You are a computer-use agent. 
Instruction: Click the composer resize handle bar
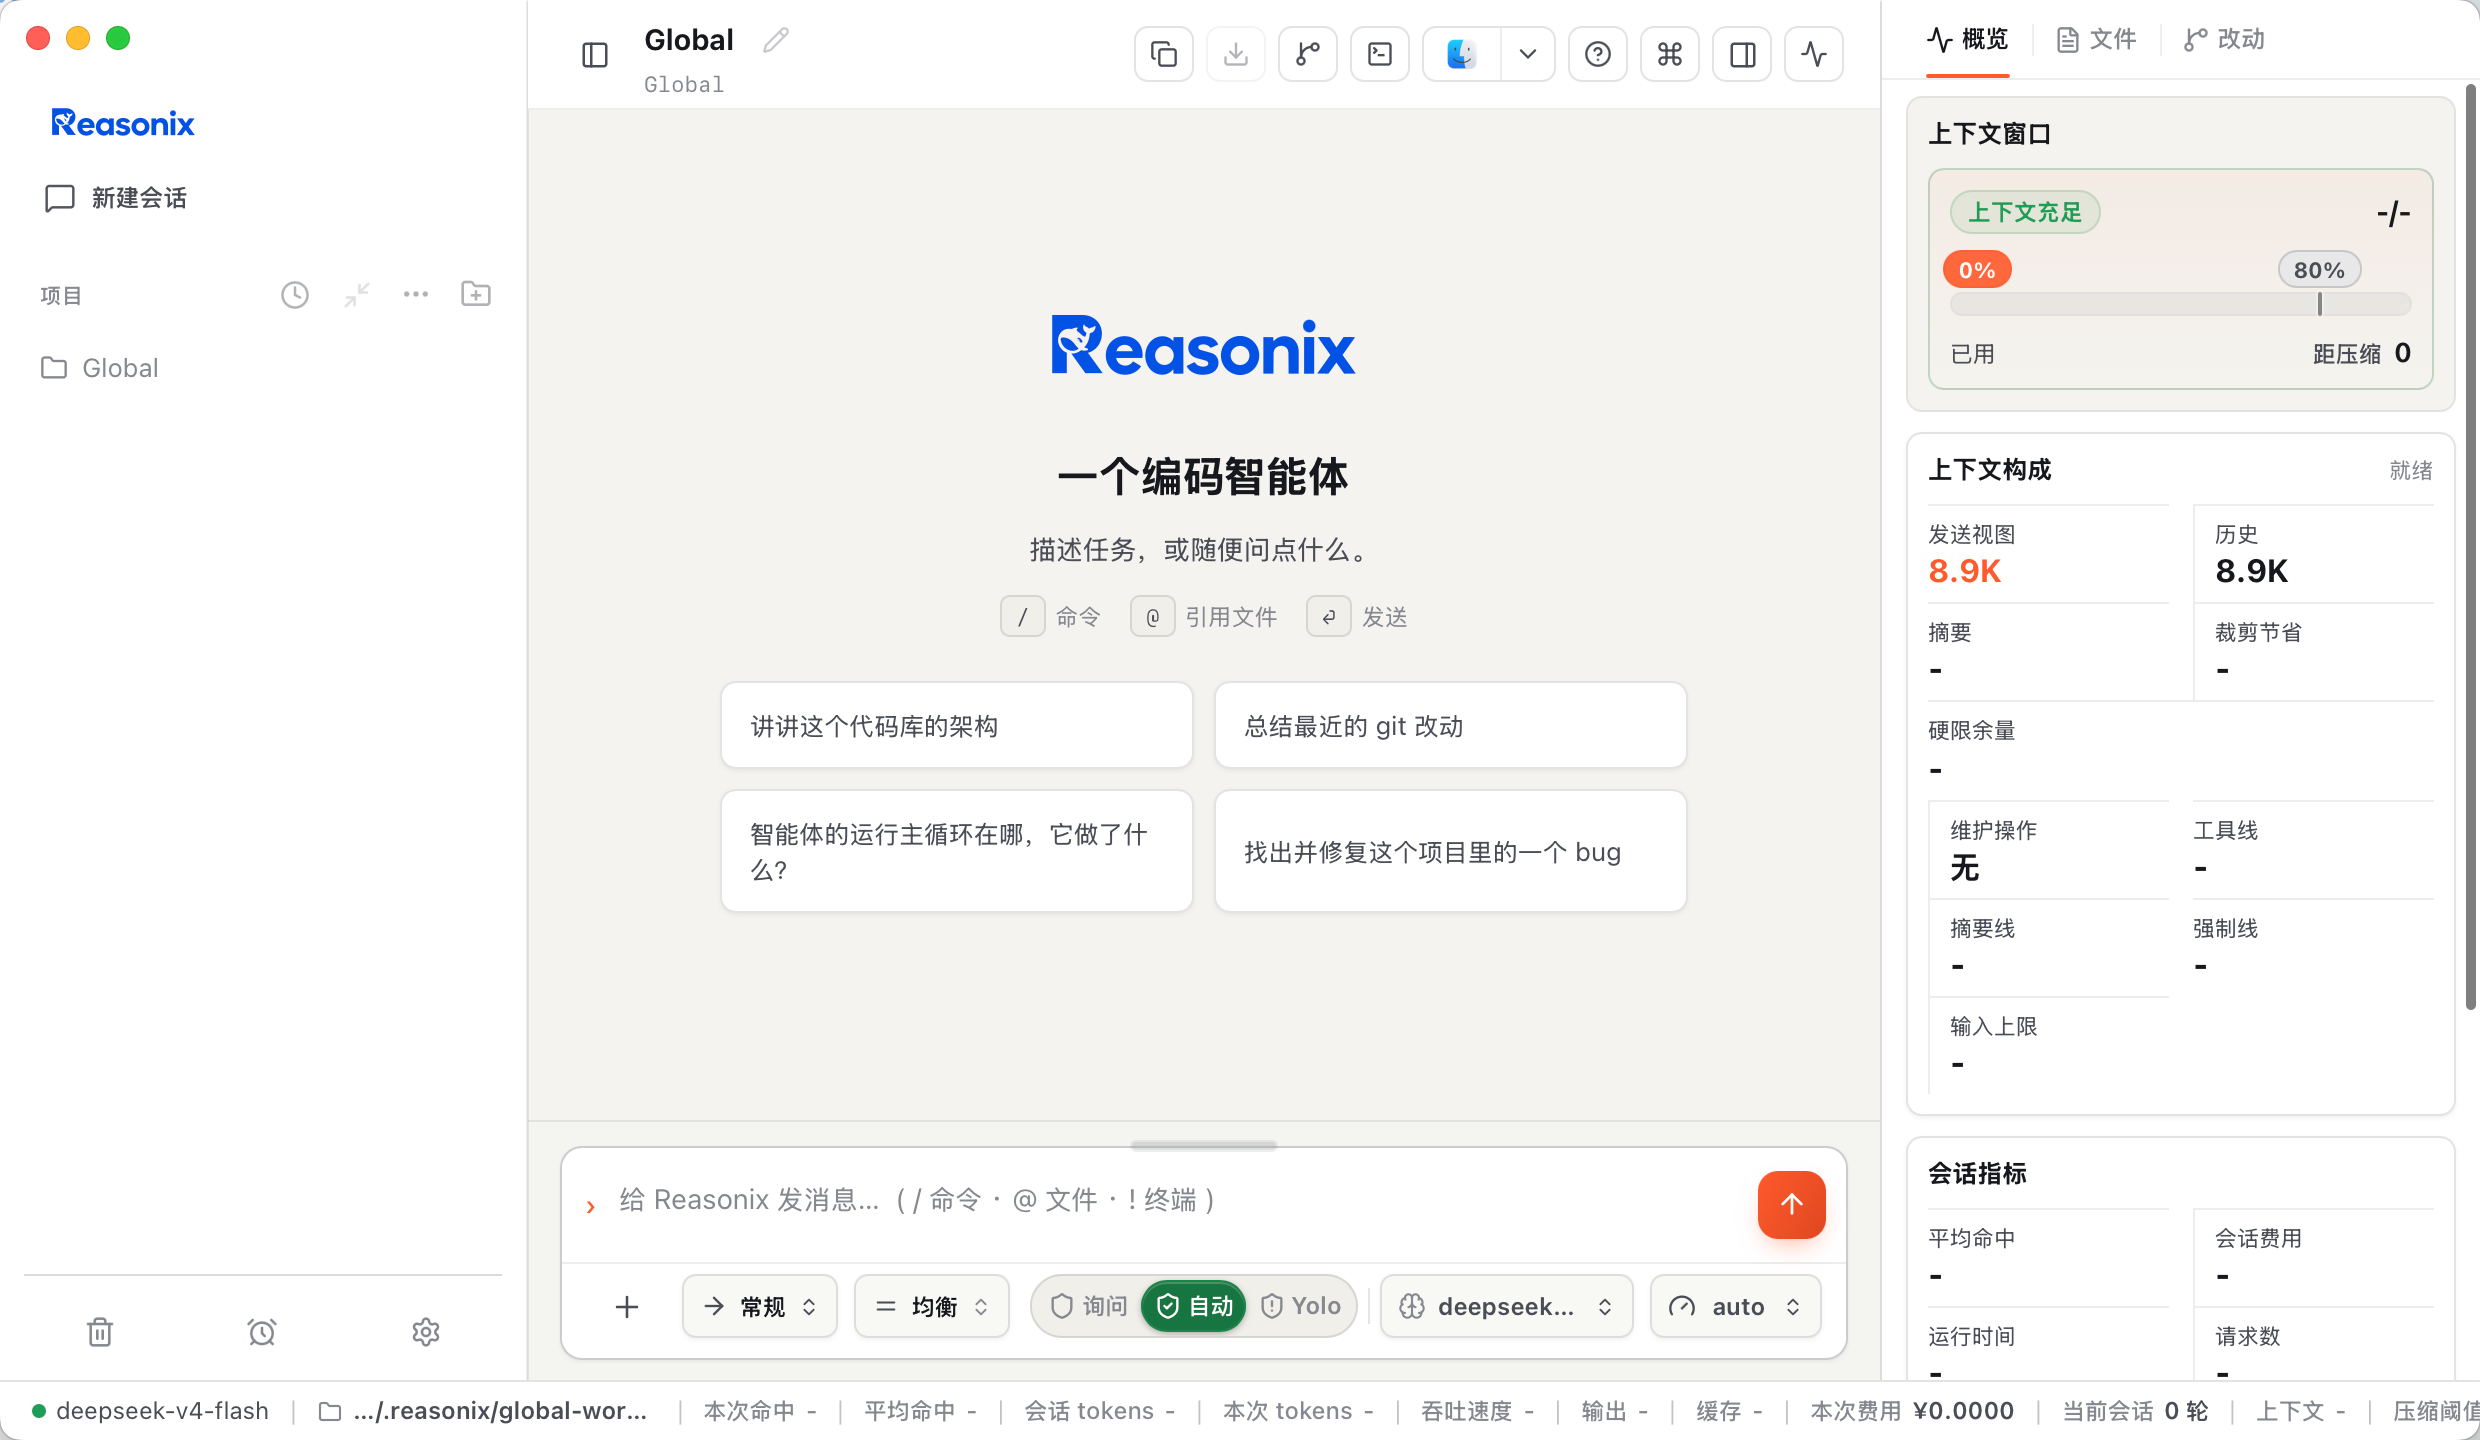pyautogui.click(x=1204, y=1146)
